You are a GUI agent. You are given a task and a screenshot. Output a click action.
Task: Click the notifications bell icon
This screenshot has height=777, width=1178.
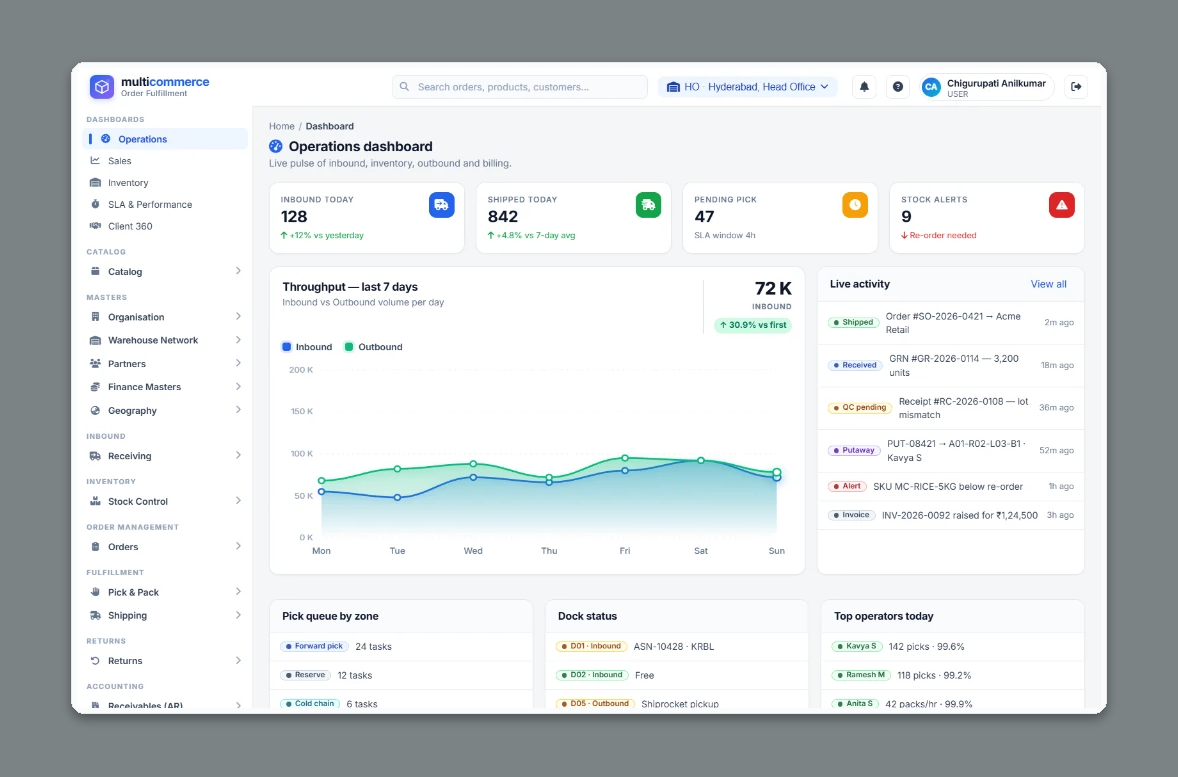coord(864,87)
